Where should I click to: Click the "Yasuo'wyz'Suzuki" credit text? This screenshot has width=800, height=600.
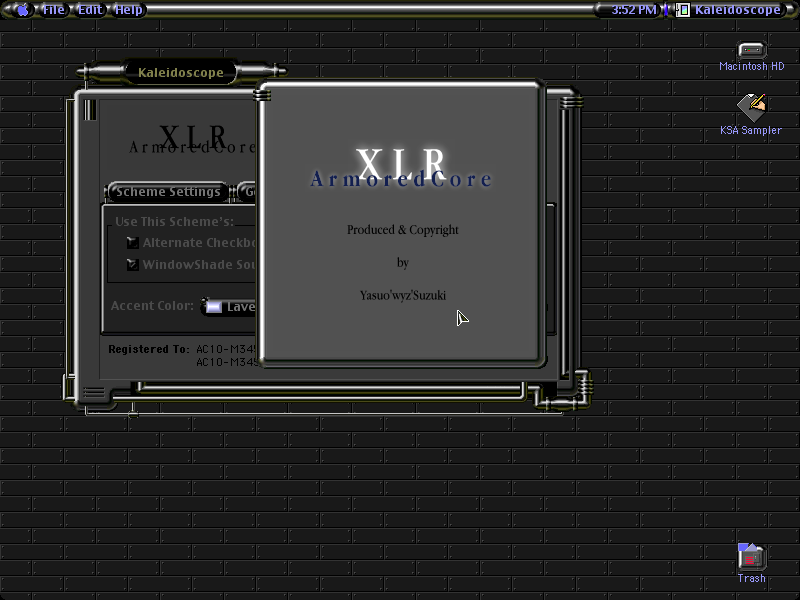[403, 295]
